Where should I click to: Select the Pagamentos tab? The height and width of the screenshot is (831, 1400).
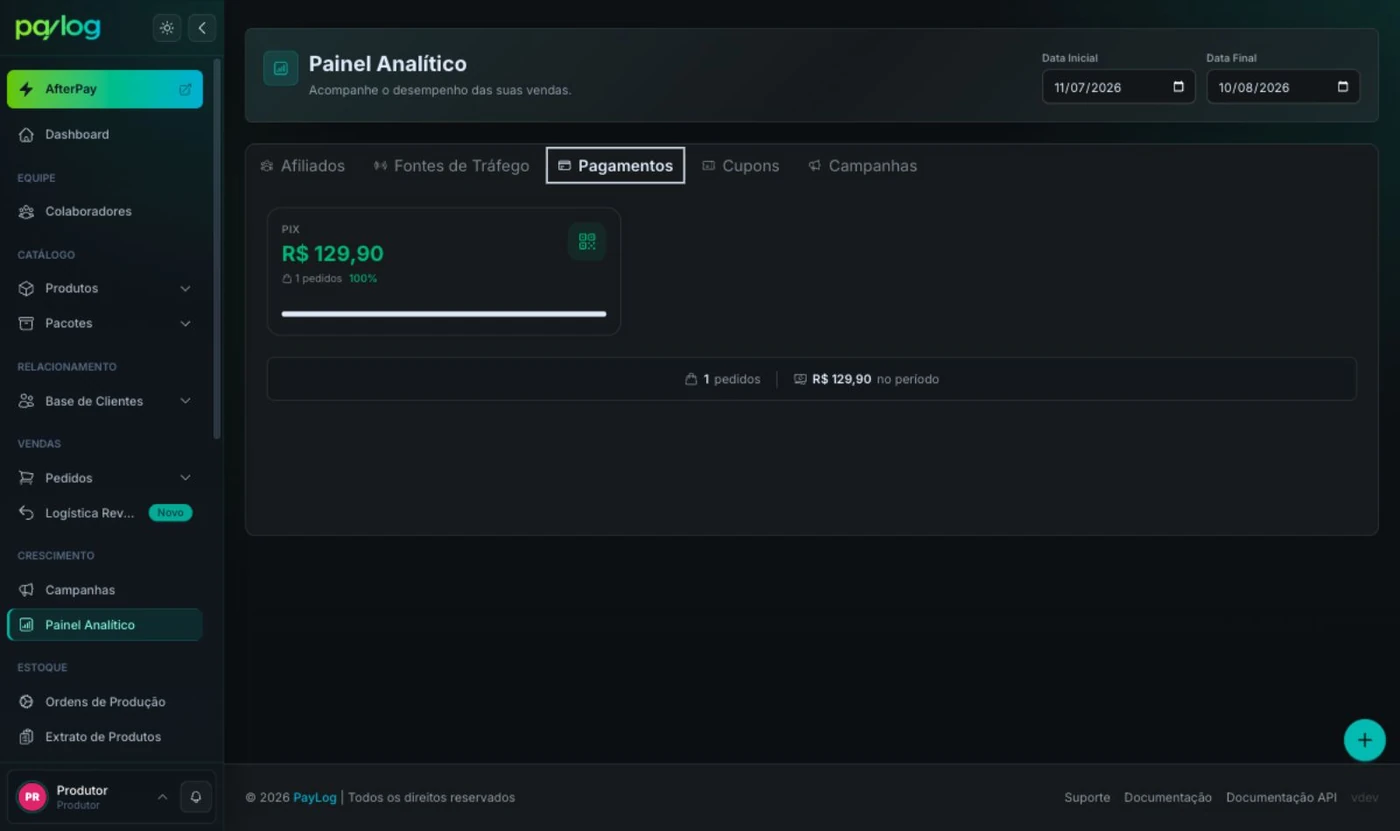point(615,166)
